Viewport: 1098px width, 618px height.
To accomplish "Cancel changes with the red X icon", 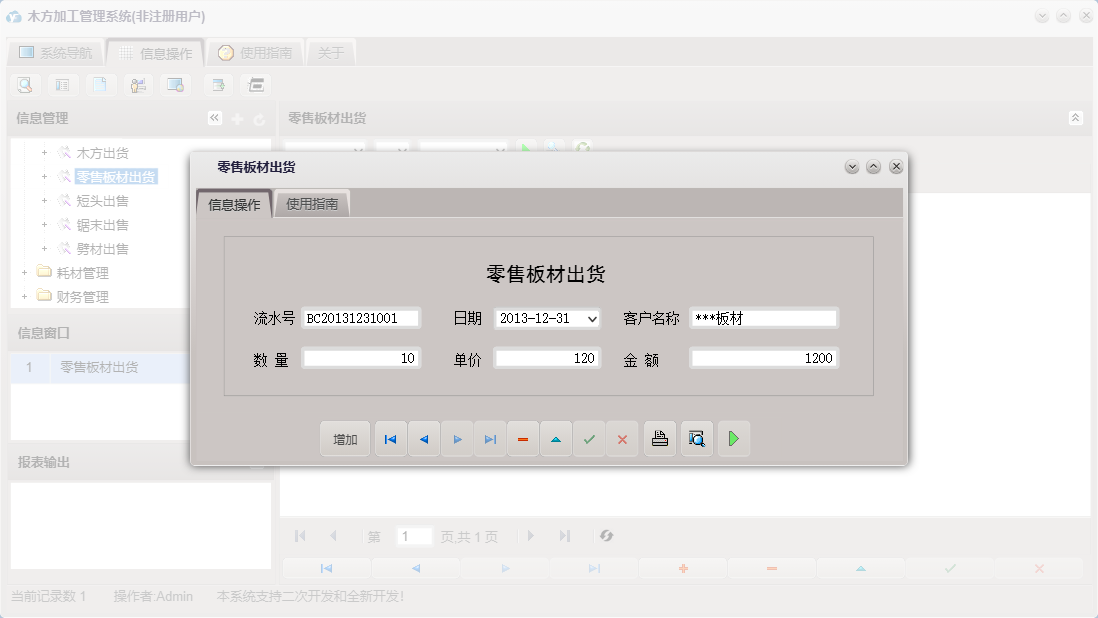I will pos(622,438).
